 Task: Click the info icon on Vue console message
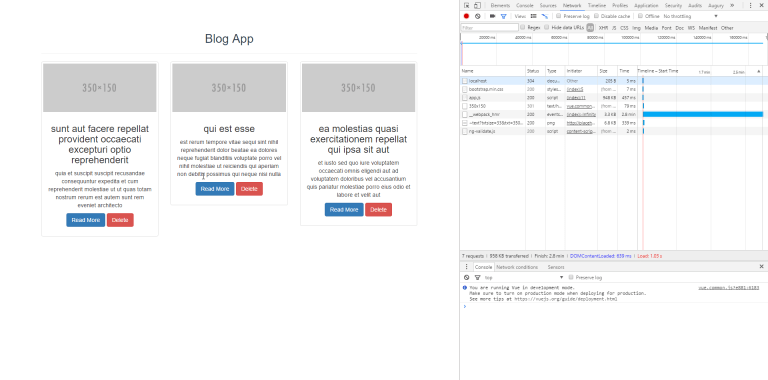[x=465, y=287]
